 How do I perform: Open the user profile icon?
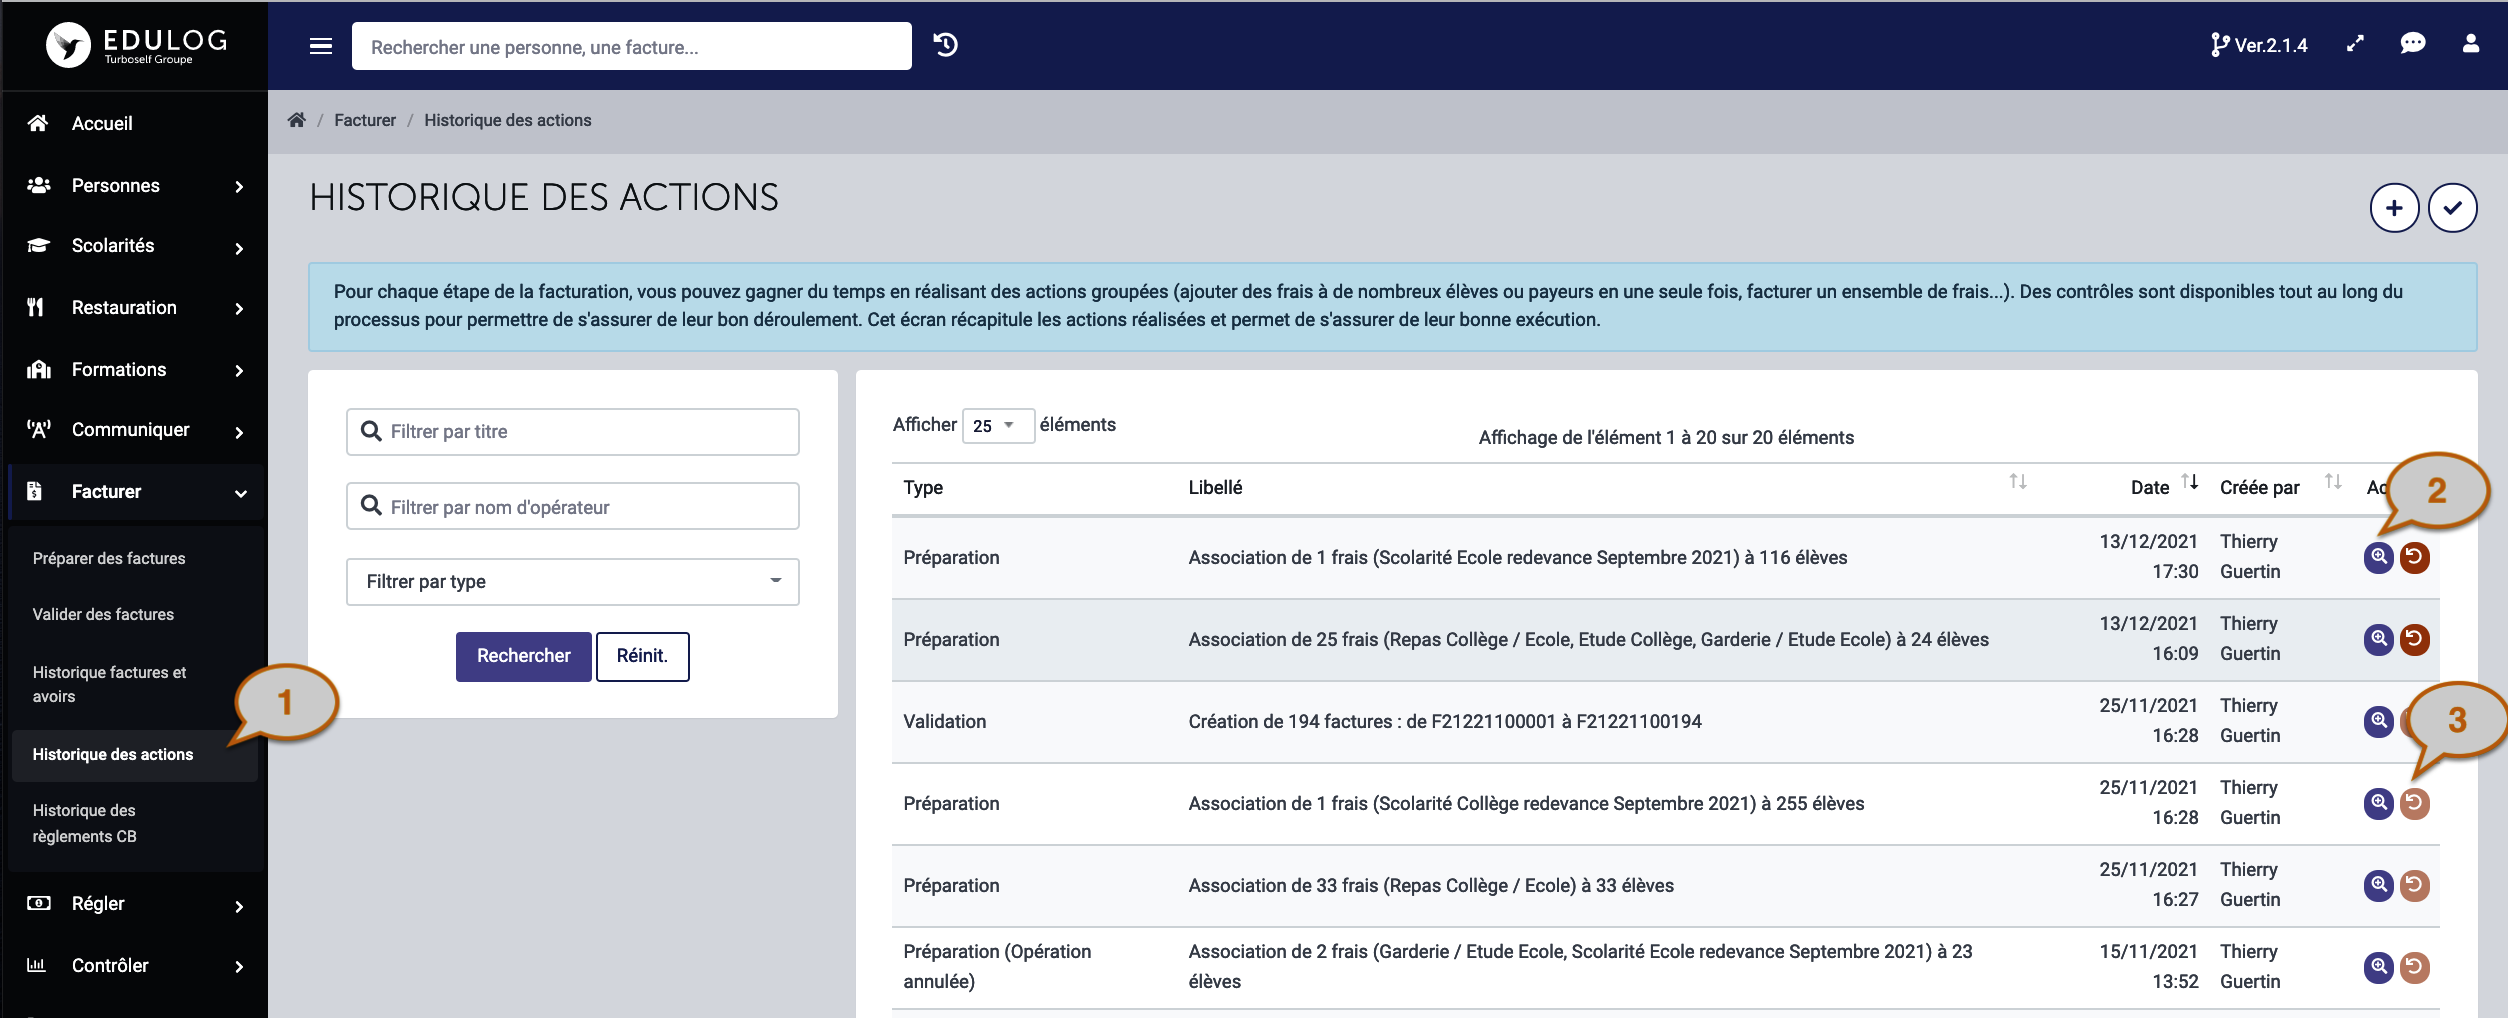[x=2471, y=44]
